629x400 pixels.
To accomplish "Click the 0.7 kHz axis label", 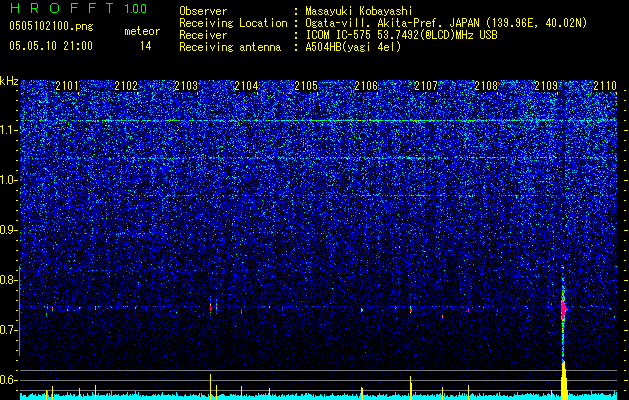I will pos(8,330).
